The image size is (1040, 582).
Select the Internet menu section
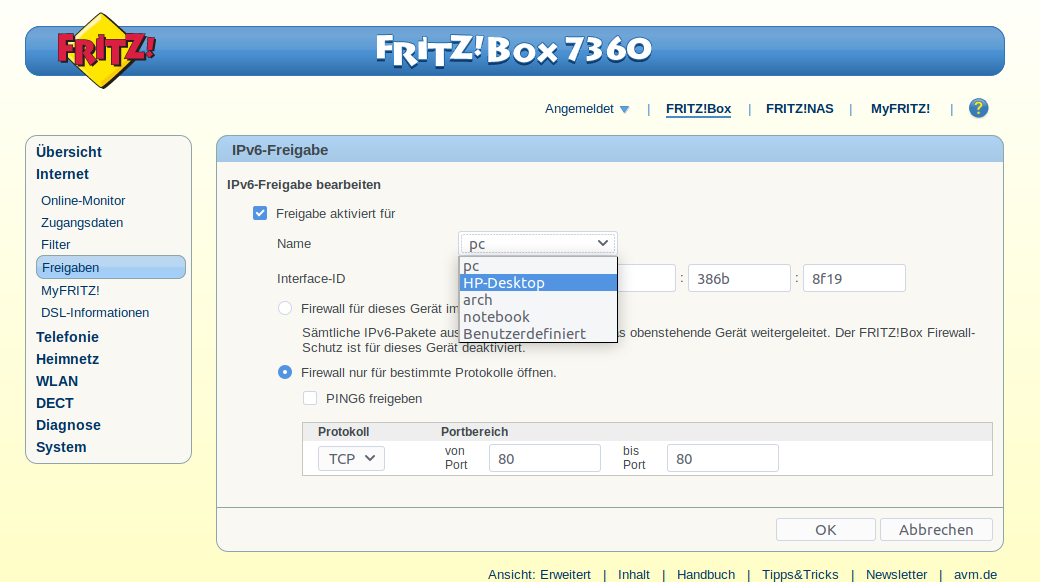(x=62, y=174)
